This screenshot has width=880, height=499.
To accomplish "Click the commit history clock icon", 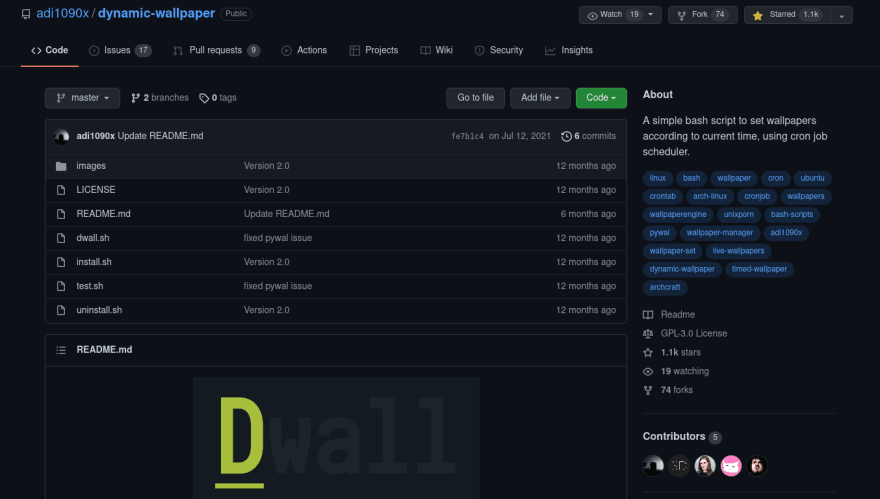I will pos(566,136).
